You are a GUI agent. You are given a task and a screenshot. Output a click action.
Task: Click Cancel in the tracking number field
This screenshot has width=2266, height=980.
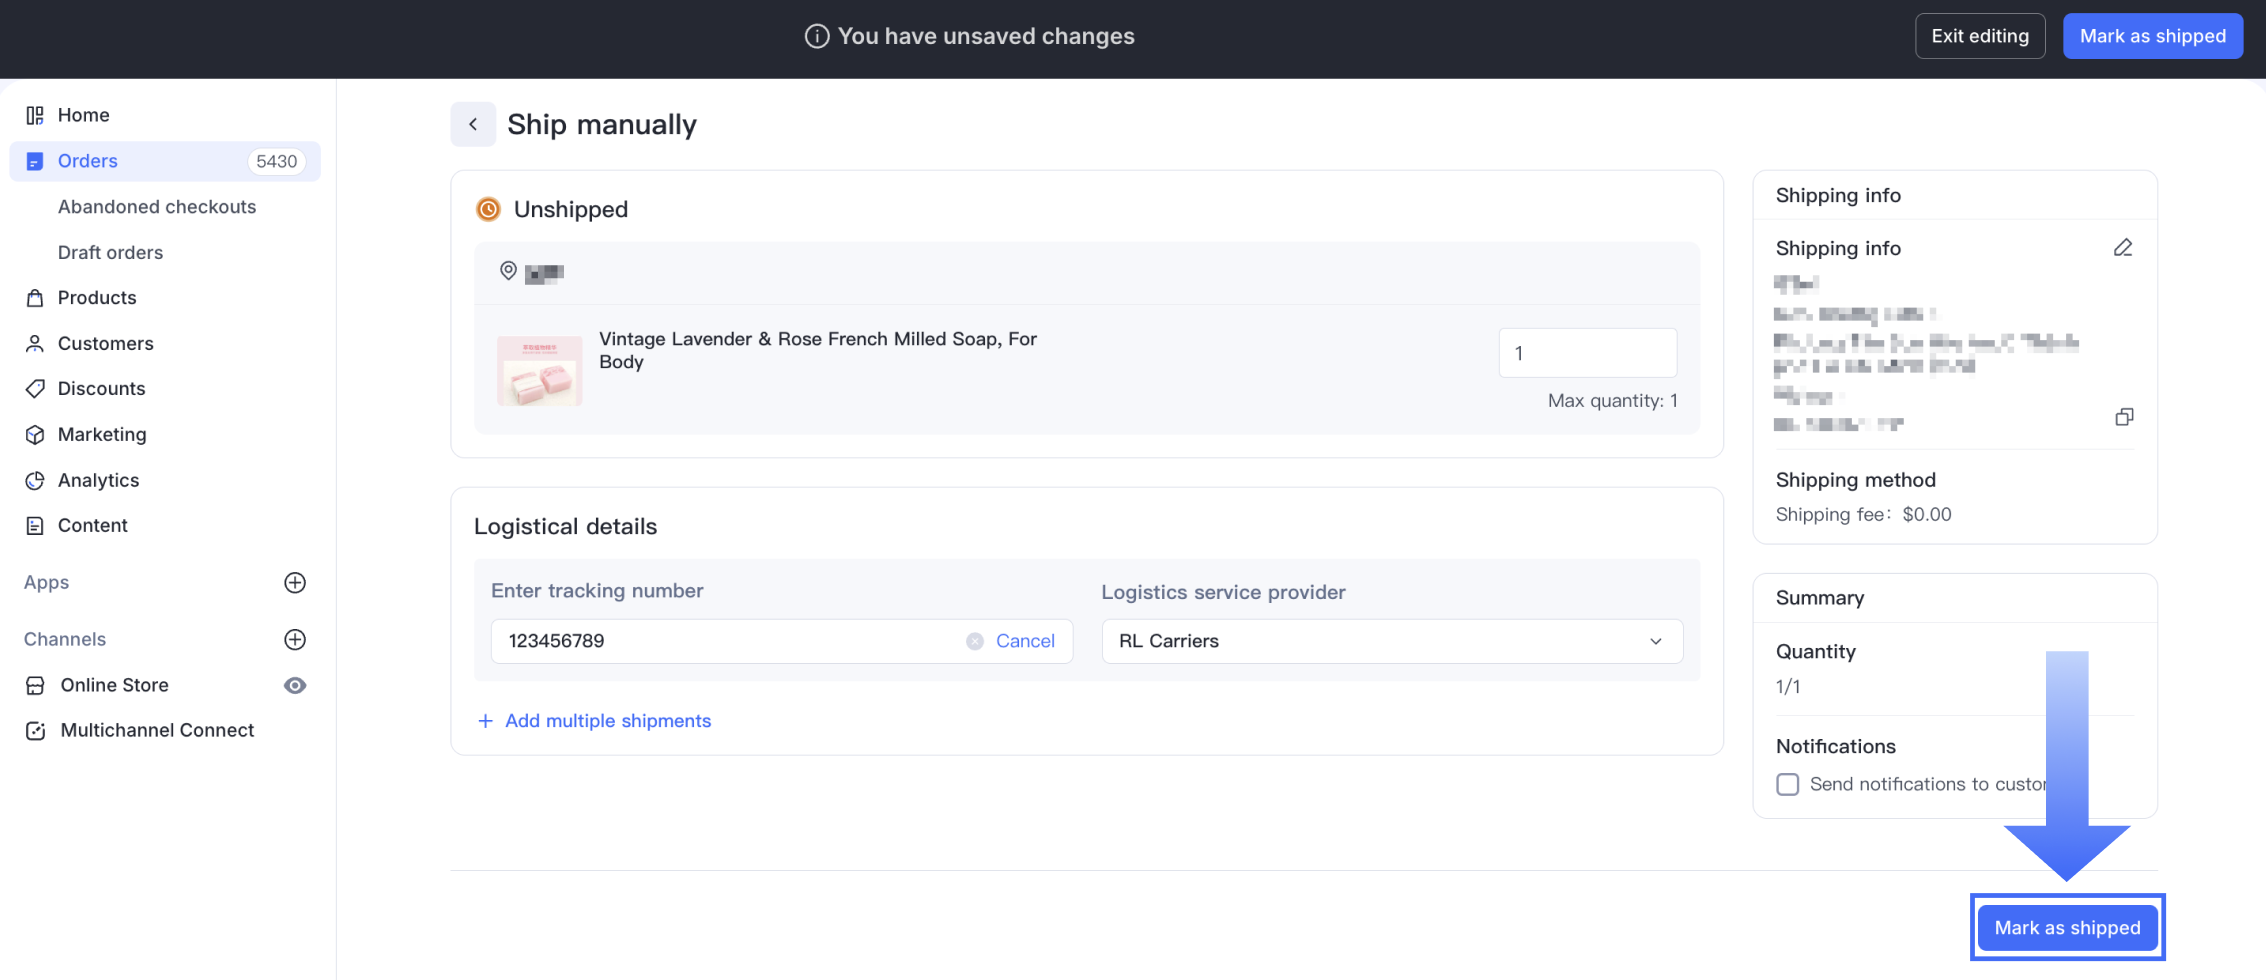[x=1025, y=641]
